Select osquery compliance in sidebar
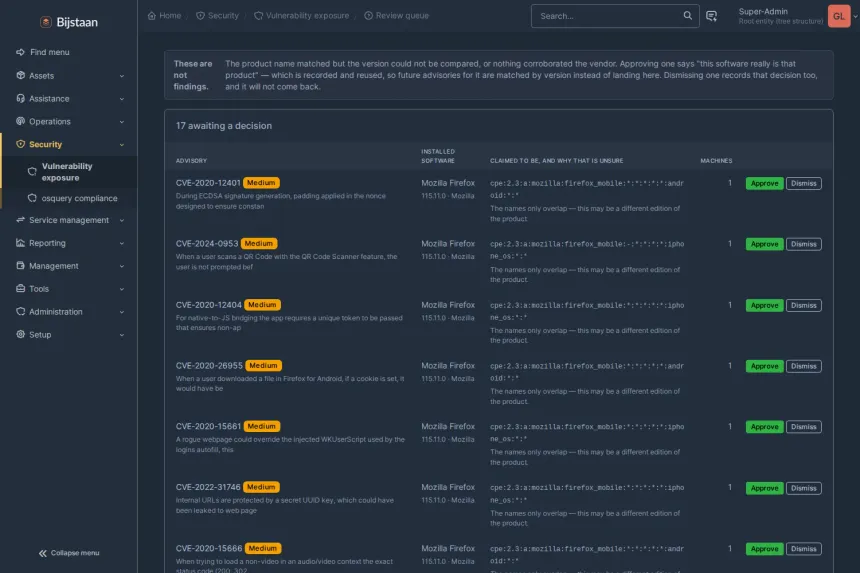Viewport: 860px width, 573px height. pos(69,198)
